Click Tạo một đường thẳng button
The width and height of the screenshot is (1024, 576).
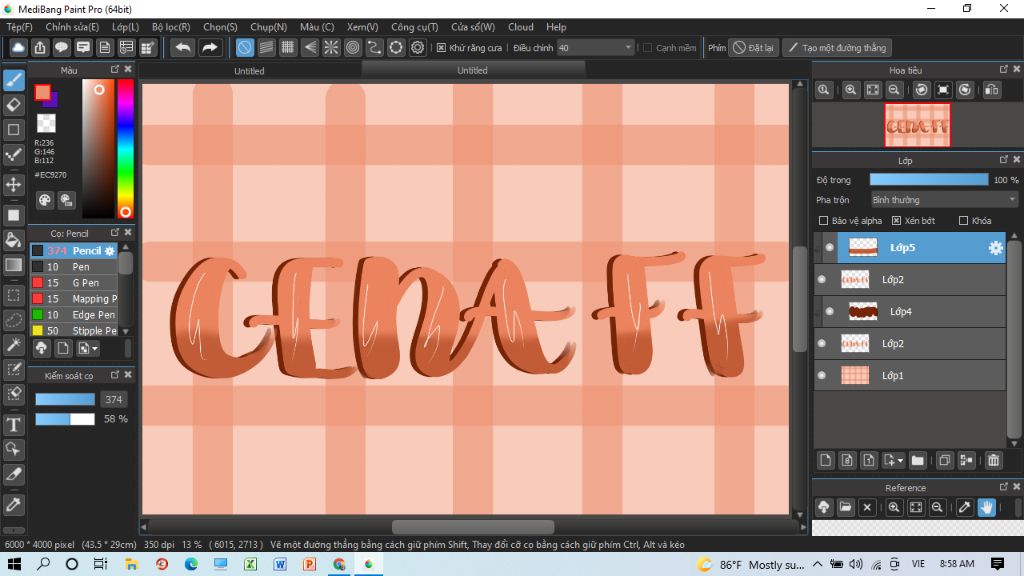pyautogui.click(x=837, y=48)
